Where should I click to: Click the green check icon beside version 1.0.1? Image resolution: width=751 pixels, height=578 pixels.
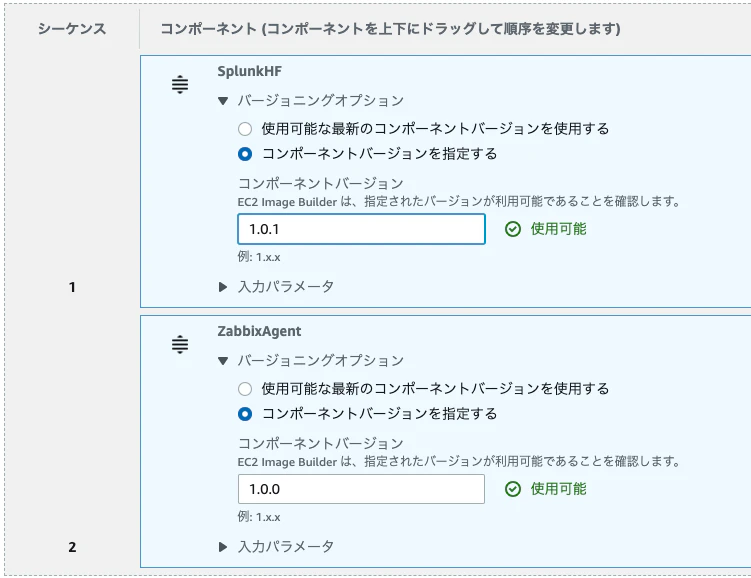point(512,229)
